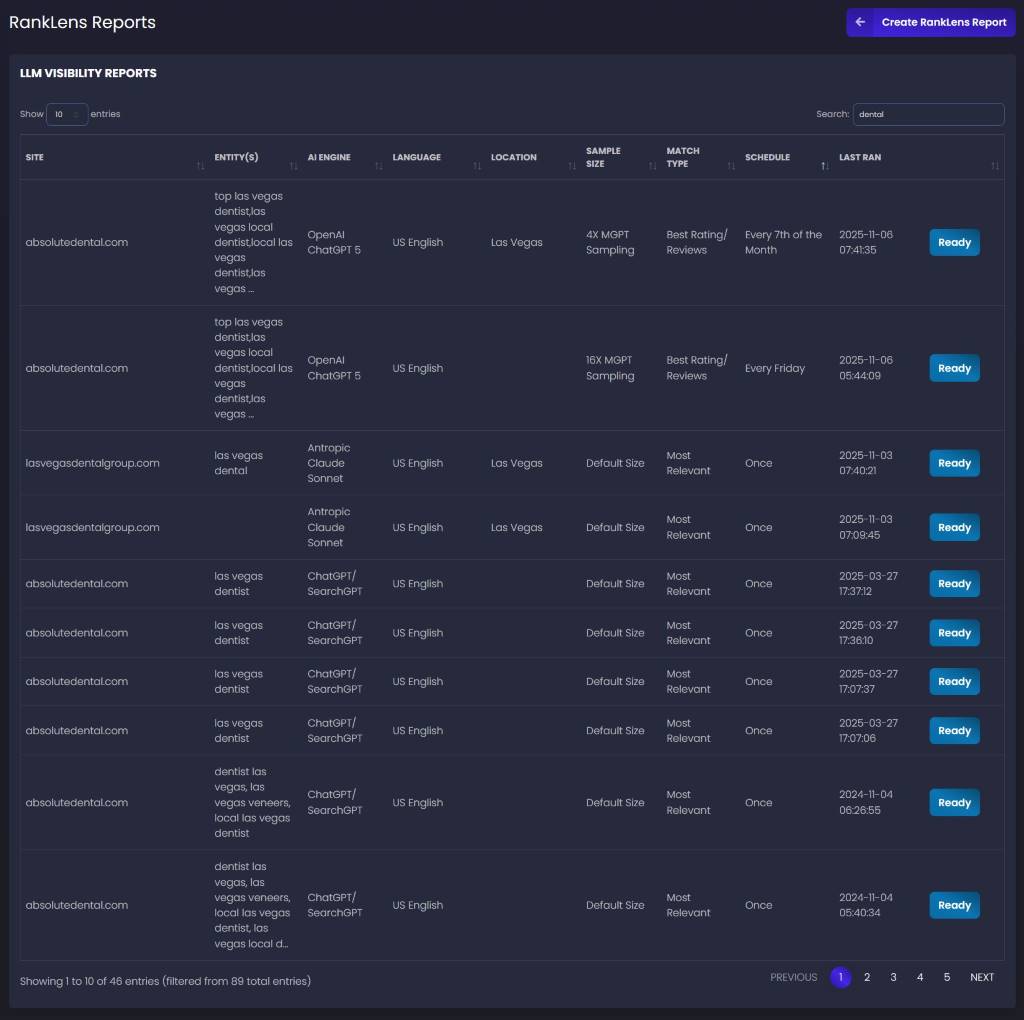Click Schedule column sort arrow icon

[x=825, y=166]
